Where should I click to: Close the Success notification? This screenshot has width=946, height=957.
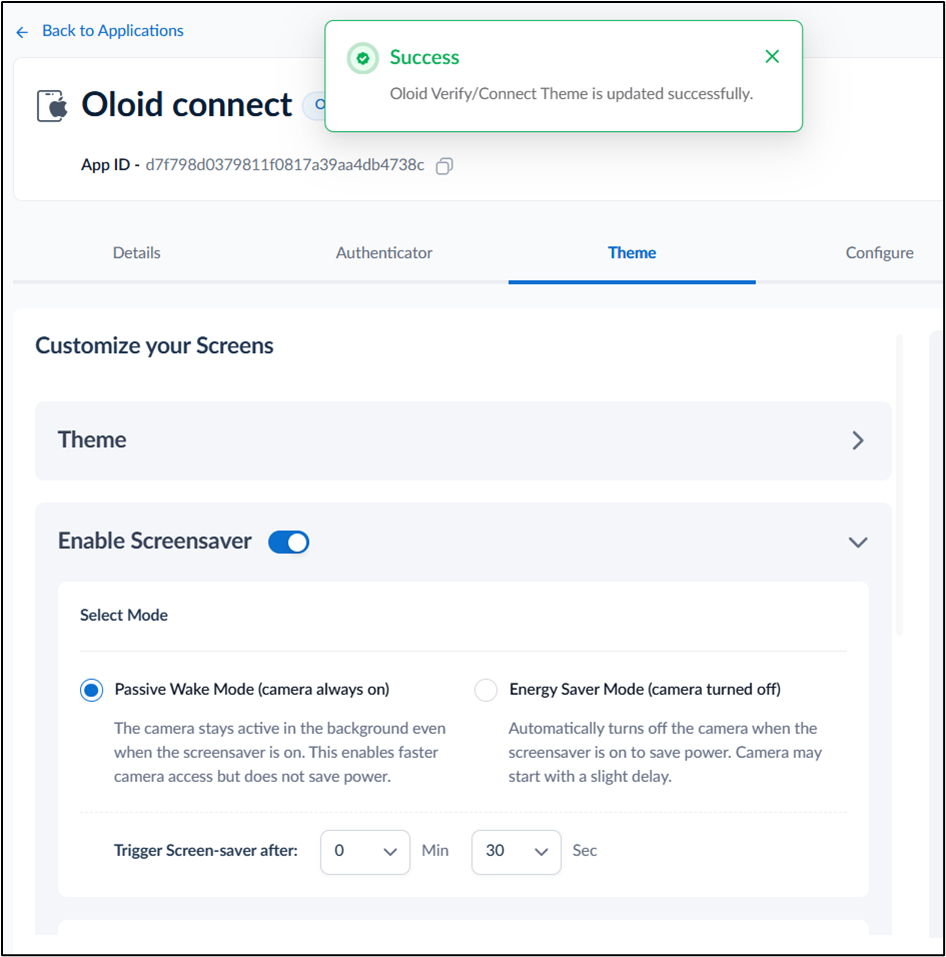coord(772,57)
